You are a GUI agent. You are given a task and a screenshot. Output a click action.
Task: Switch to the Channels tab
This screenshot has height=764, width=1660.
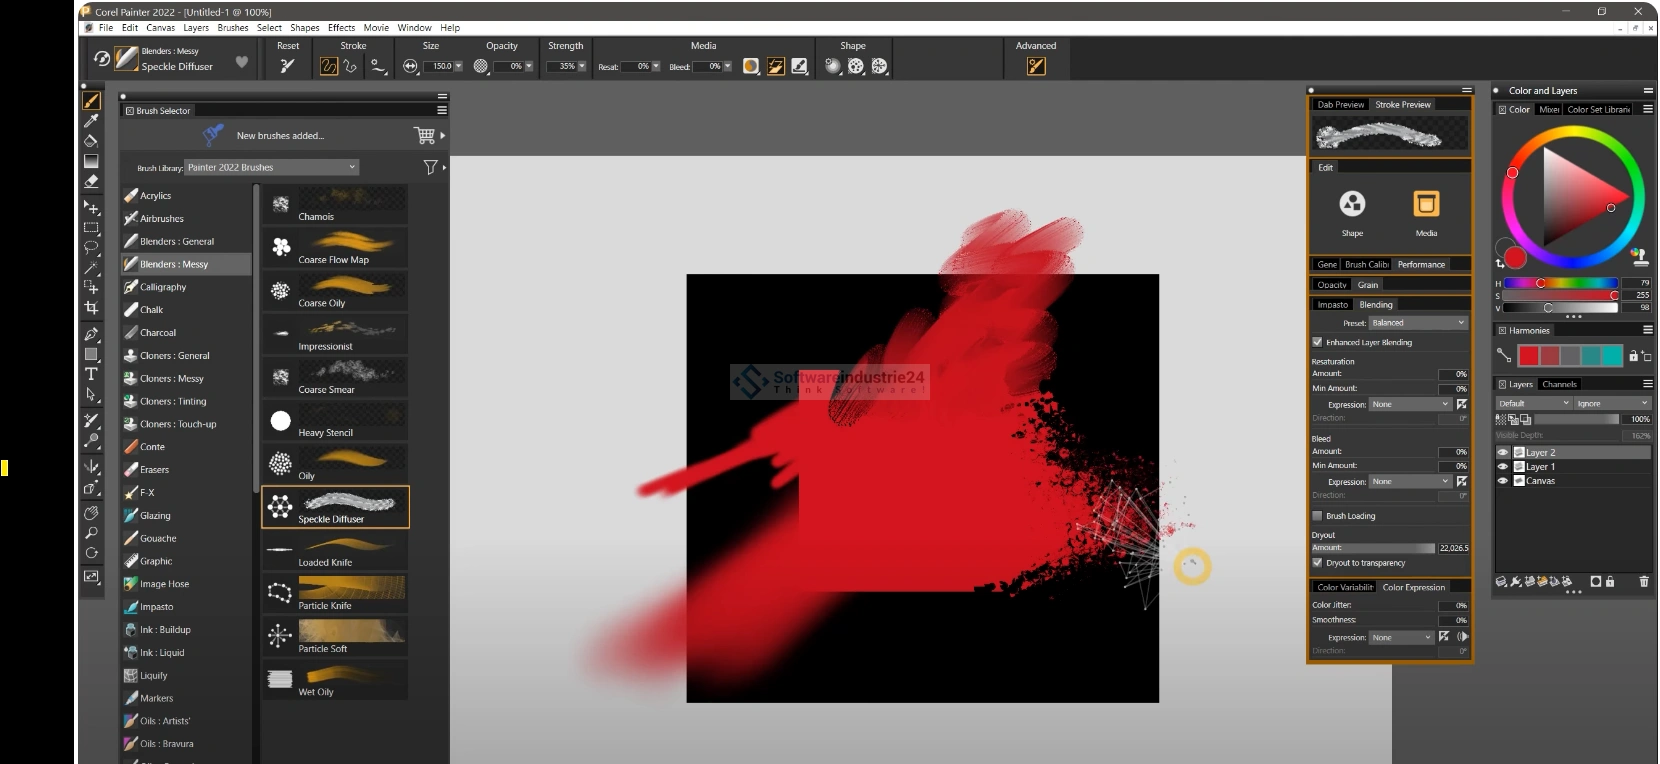coord(1559,384)
